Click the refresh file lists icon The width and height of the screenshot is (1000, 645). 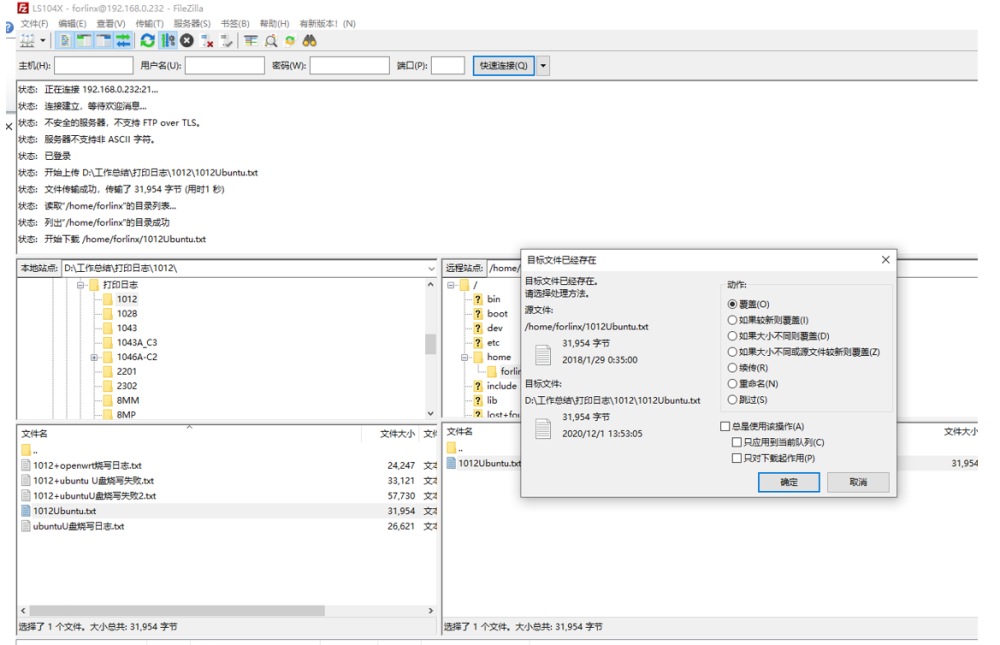click(x=148, y=41)
